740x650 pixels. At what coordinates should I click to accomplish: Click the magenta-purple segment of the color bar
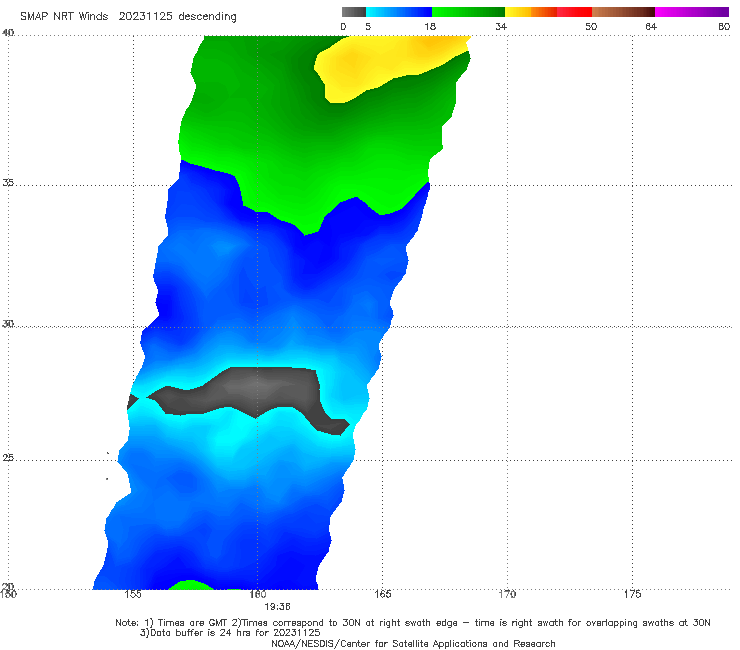692,12
